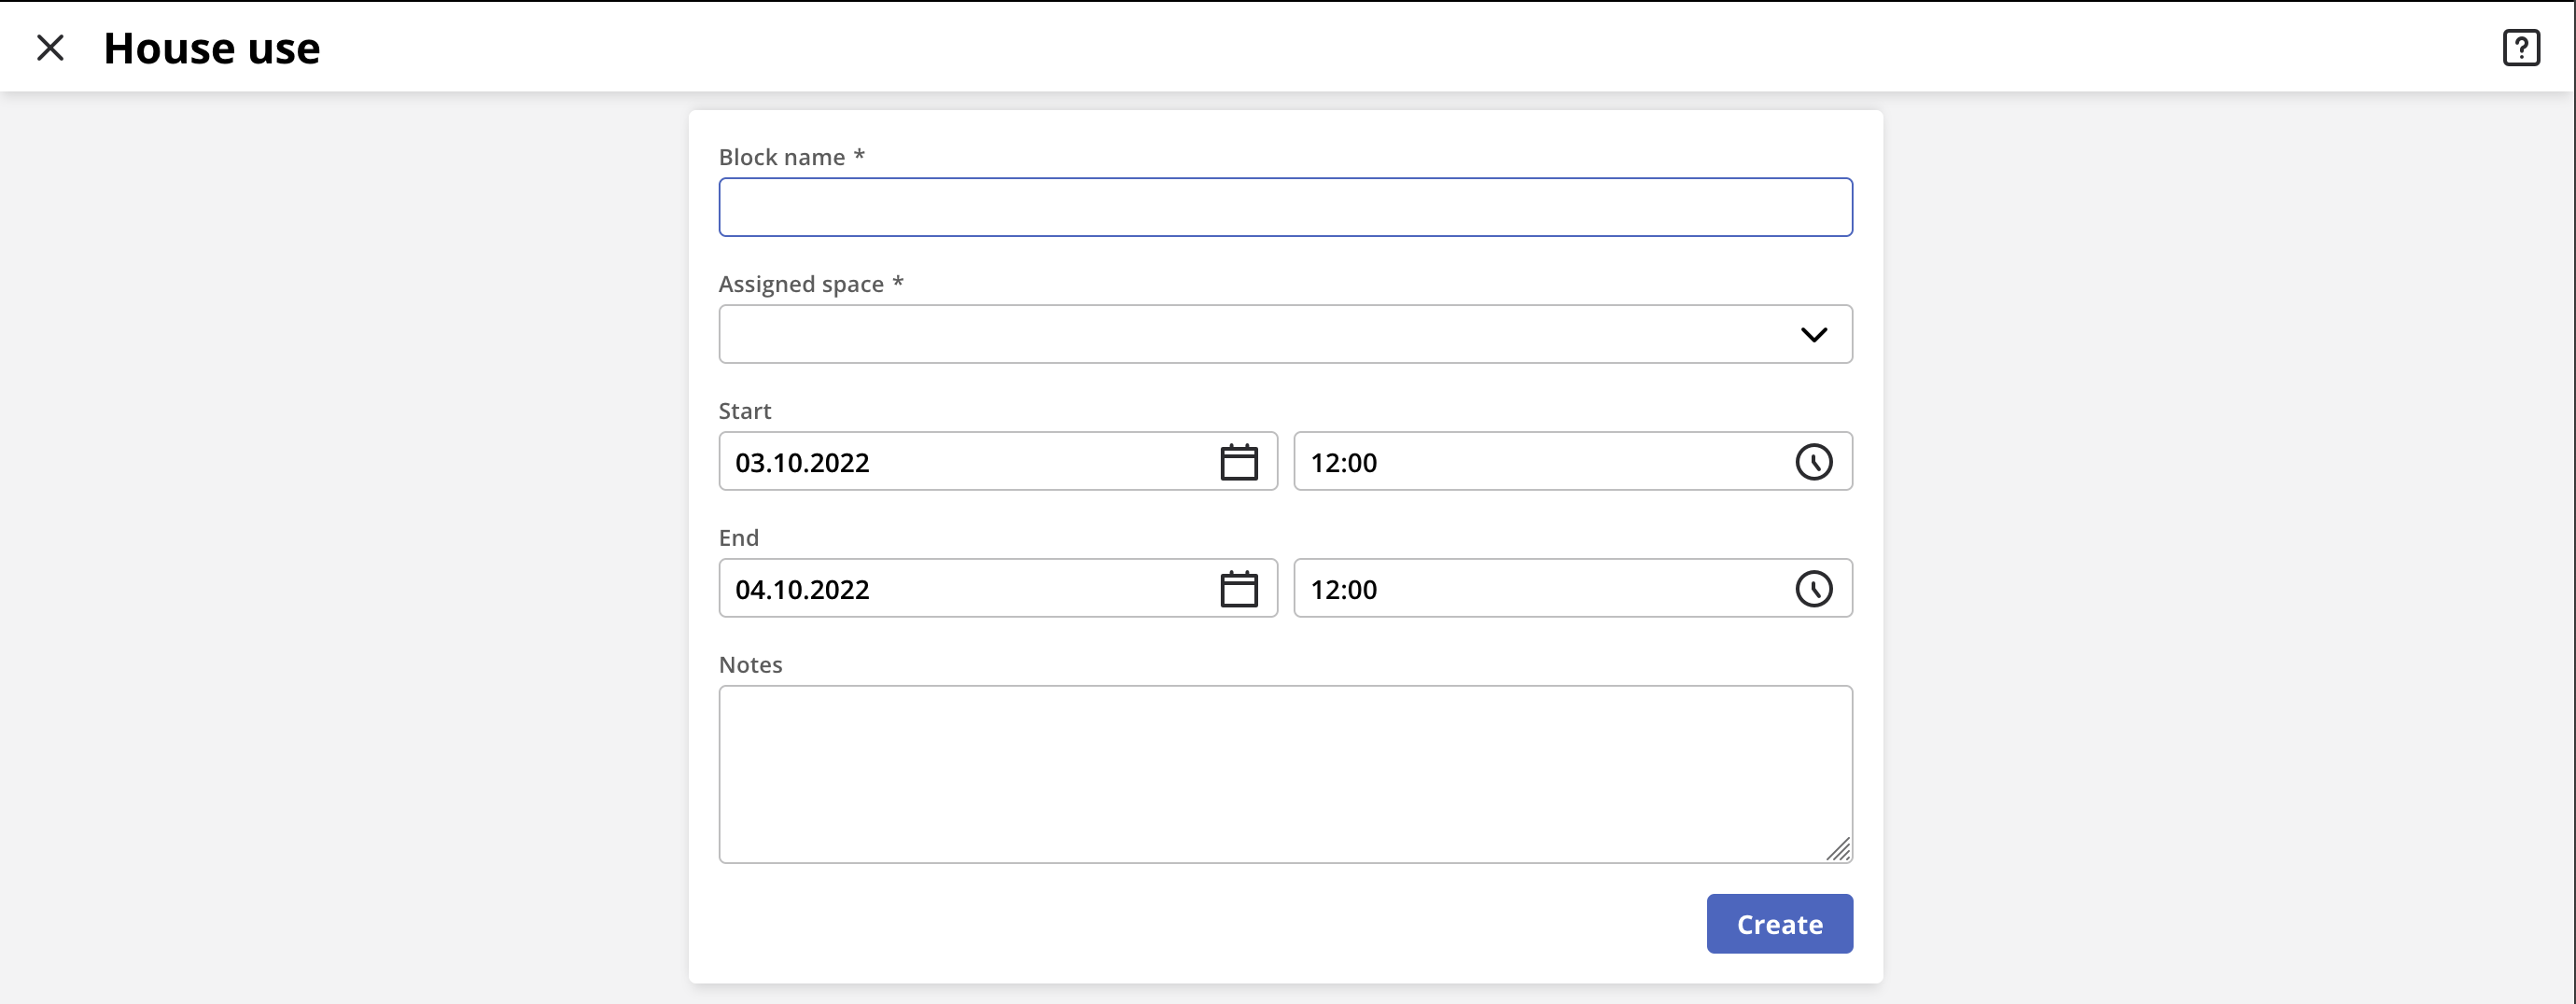Close the House use form

coord(50,47)
